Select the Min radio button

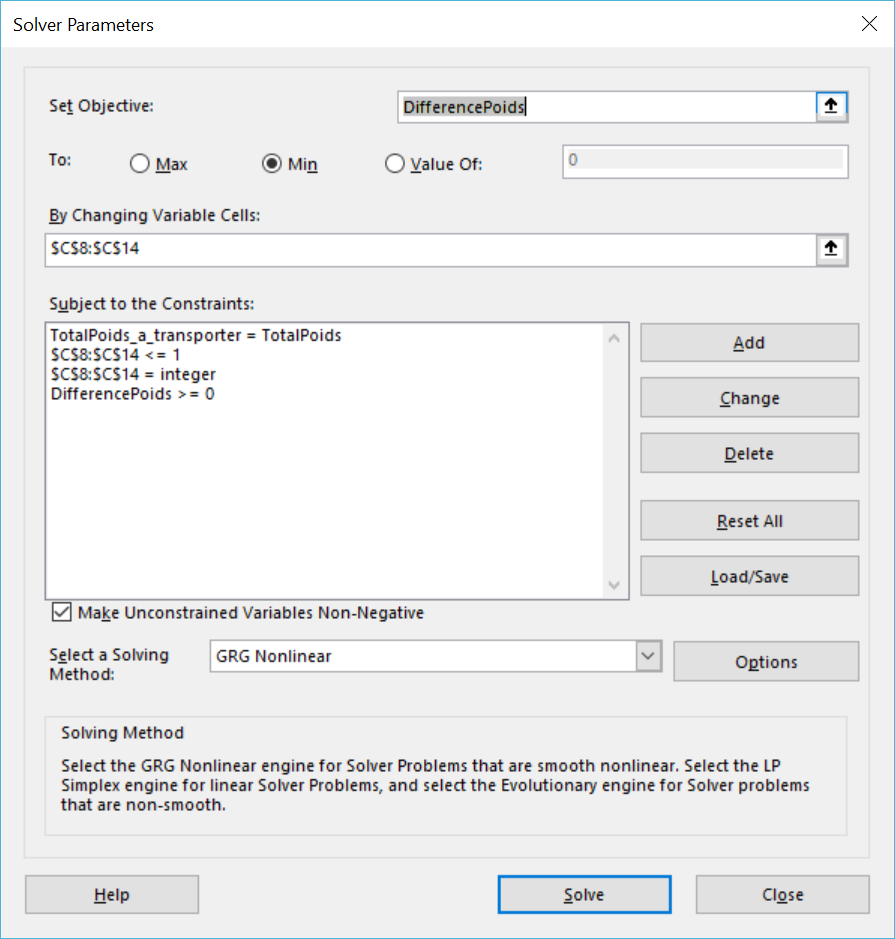(271, 164)
